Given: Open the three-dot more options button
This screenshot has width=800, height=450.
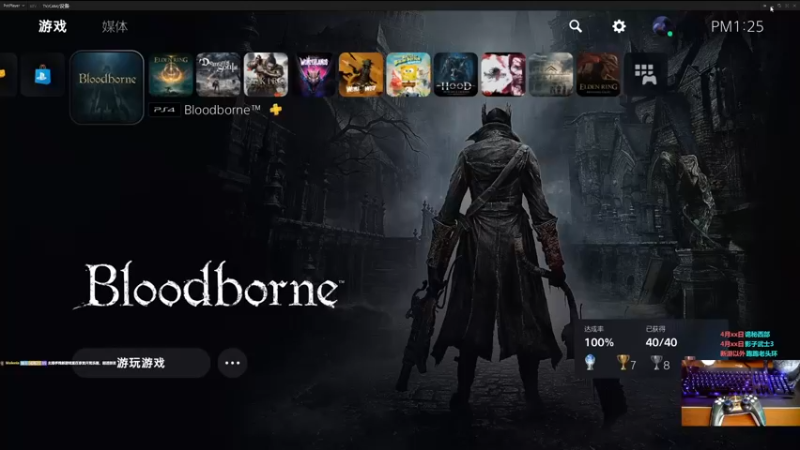Looking at the screenshot, I should pos(232,363).
